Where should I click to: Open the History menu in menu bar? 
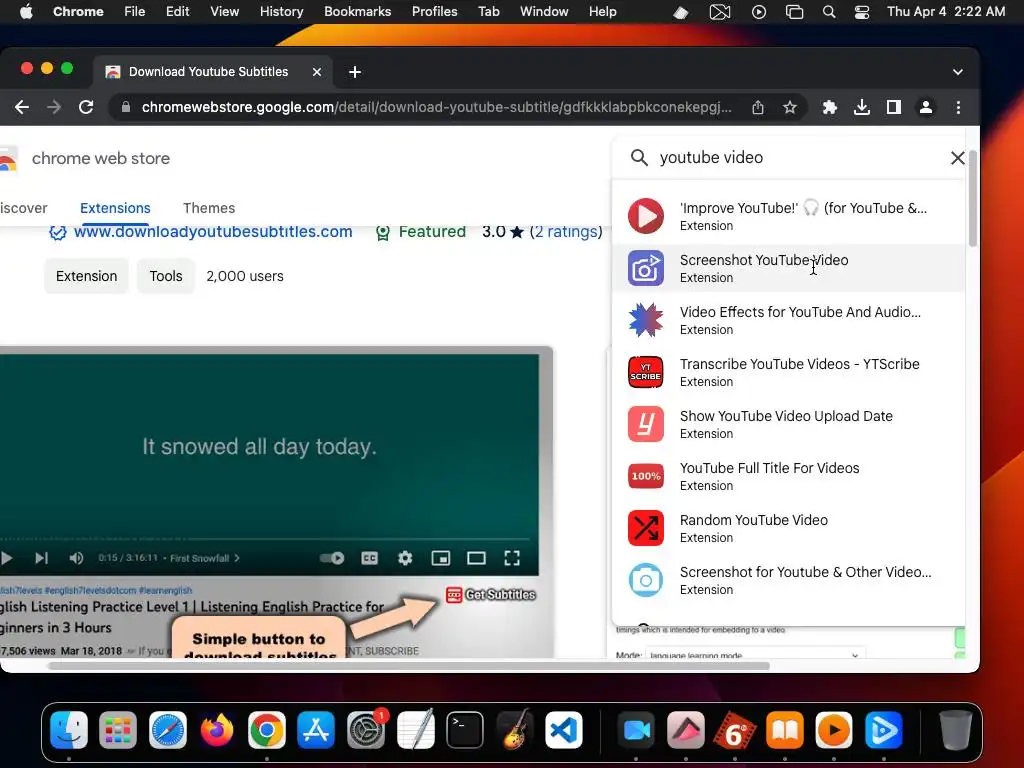point(281,12)
